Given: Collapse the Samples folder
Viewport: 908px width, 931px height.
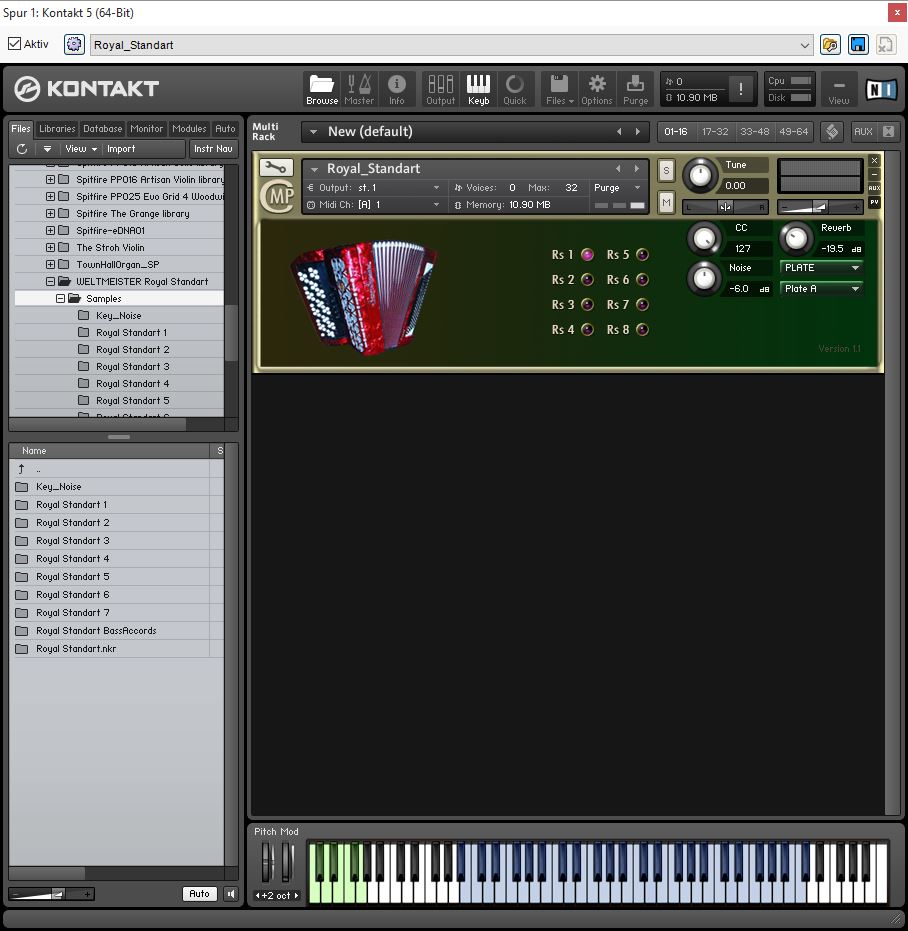Looking at the screenshot, I should point(61,299).
